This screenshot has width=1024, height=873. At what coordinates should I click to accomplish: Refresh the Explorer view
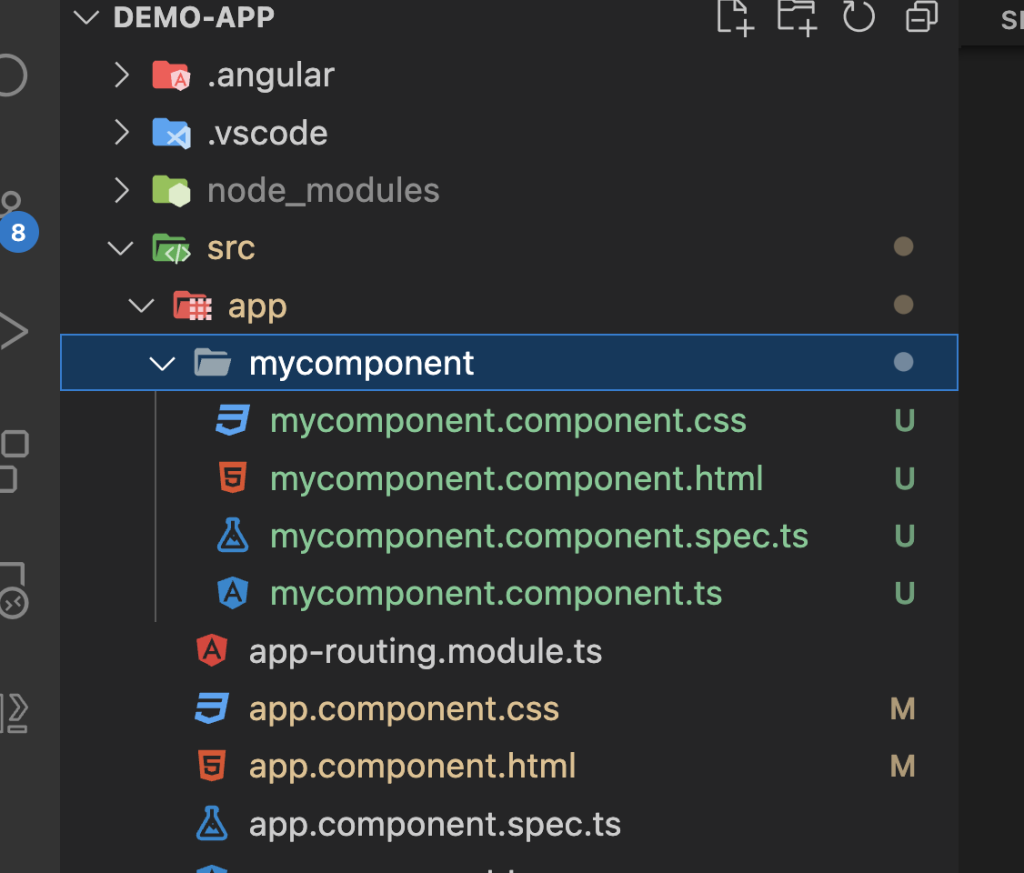[x=859, y=16]
